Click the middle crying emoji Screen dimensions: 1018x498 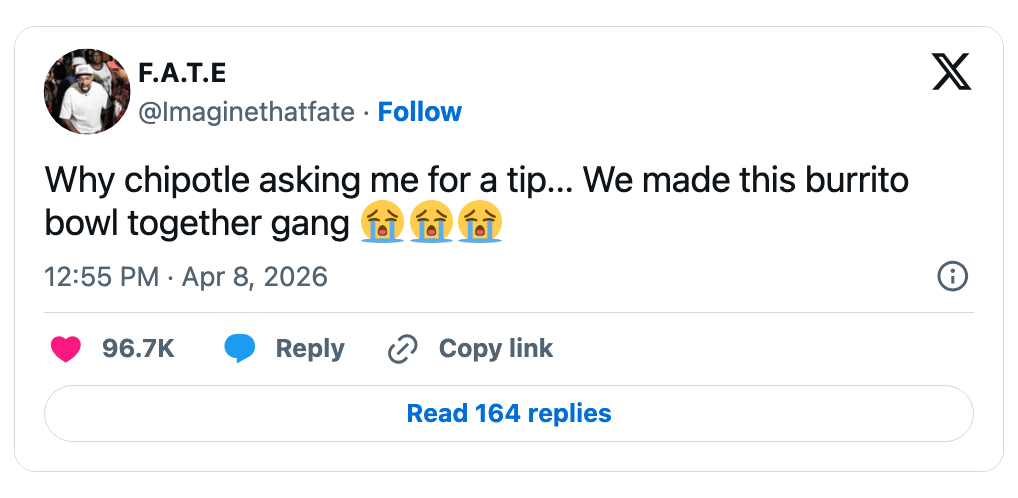click(x=431, y=222)
